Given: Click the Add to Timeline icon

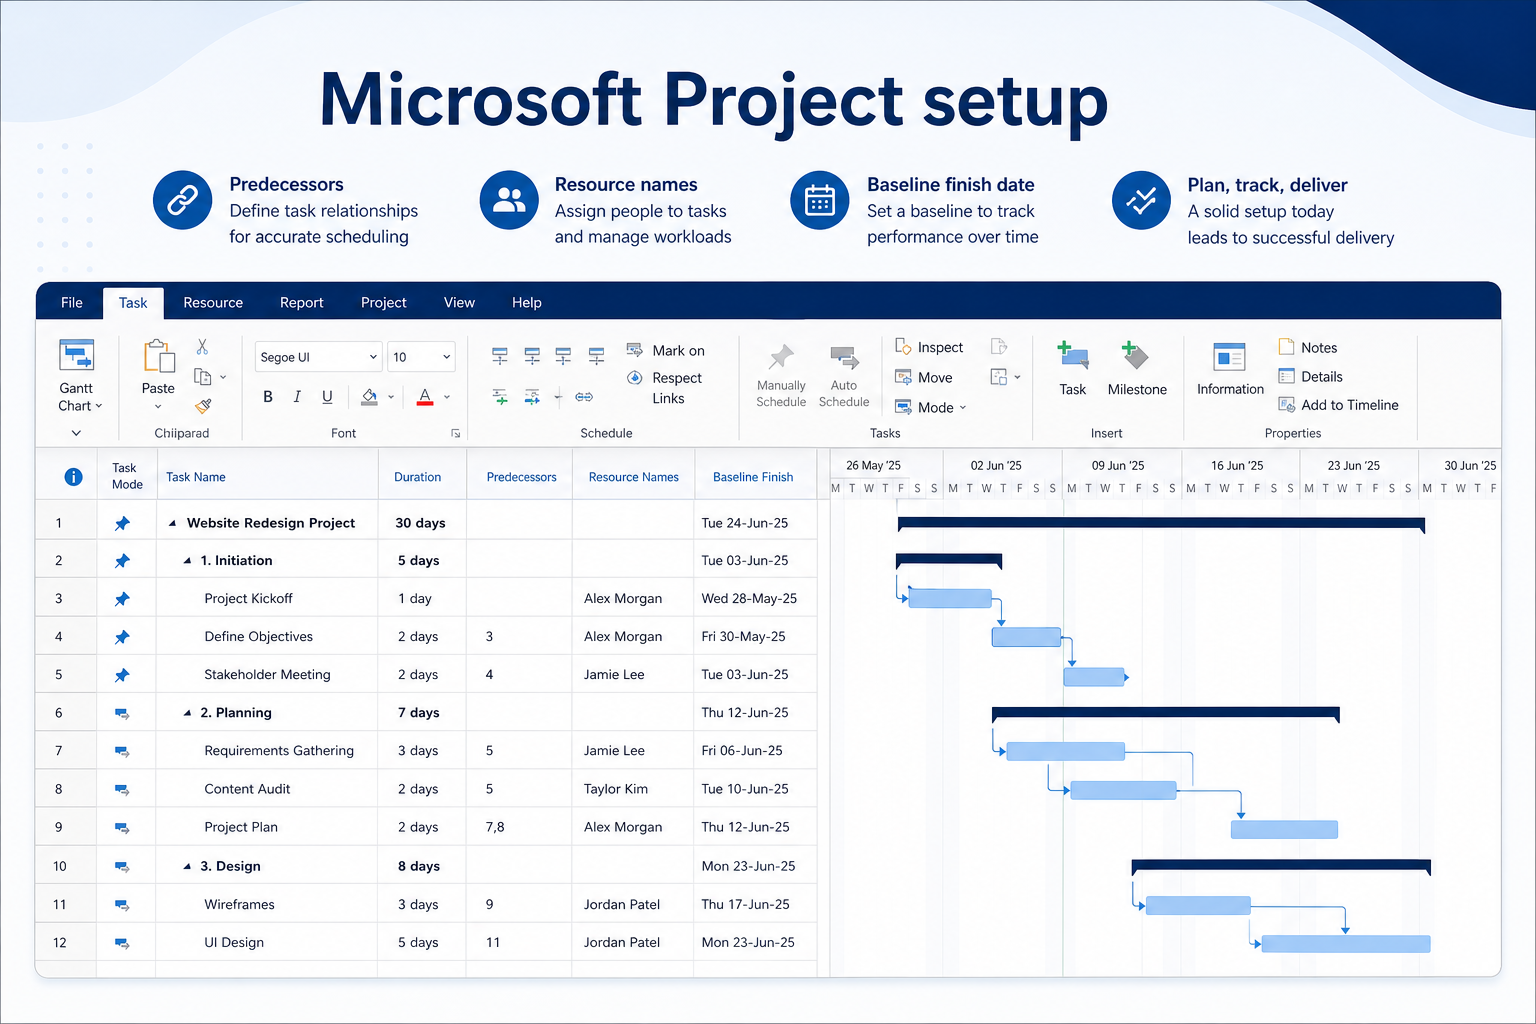Looking at the screenshot, I should [1287, 404].
